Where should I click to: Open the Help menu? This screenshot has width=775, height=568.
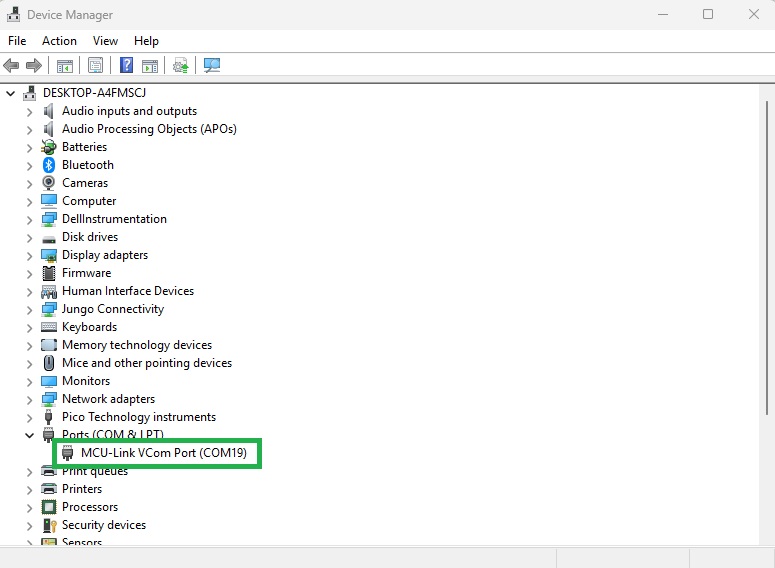coord(146,41)
